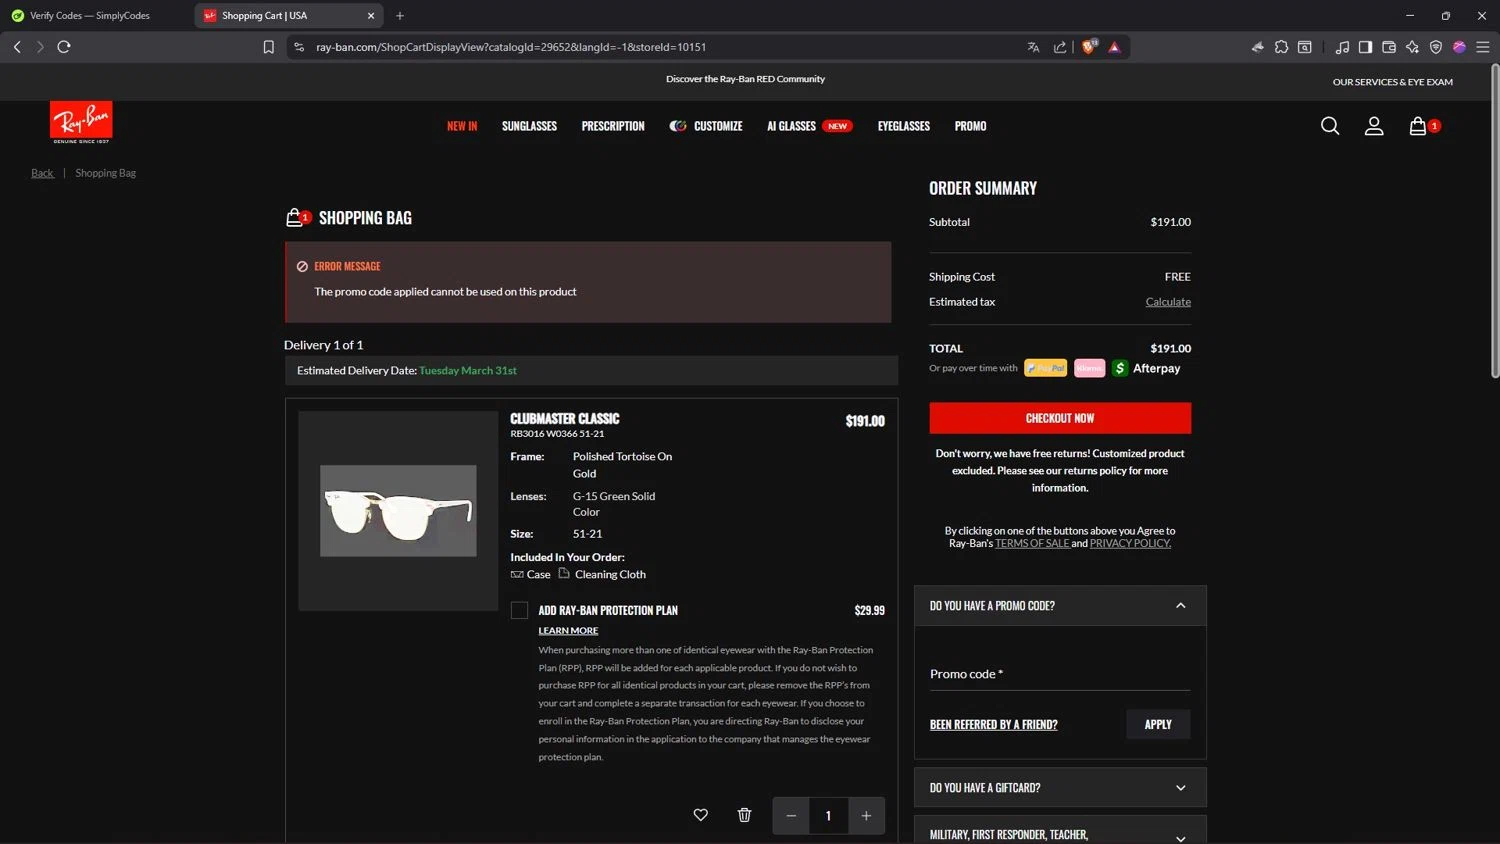The width and height of the screenshot is (1500, 844).
Task: Open site settings icon in address bar
Action: coord(298,47)
